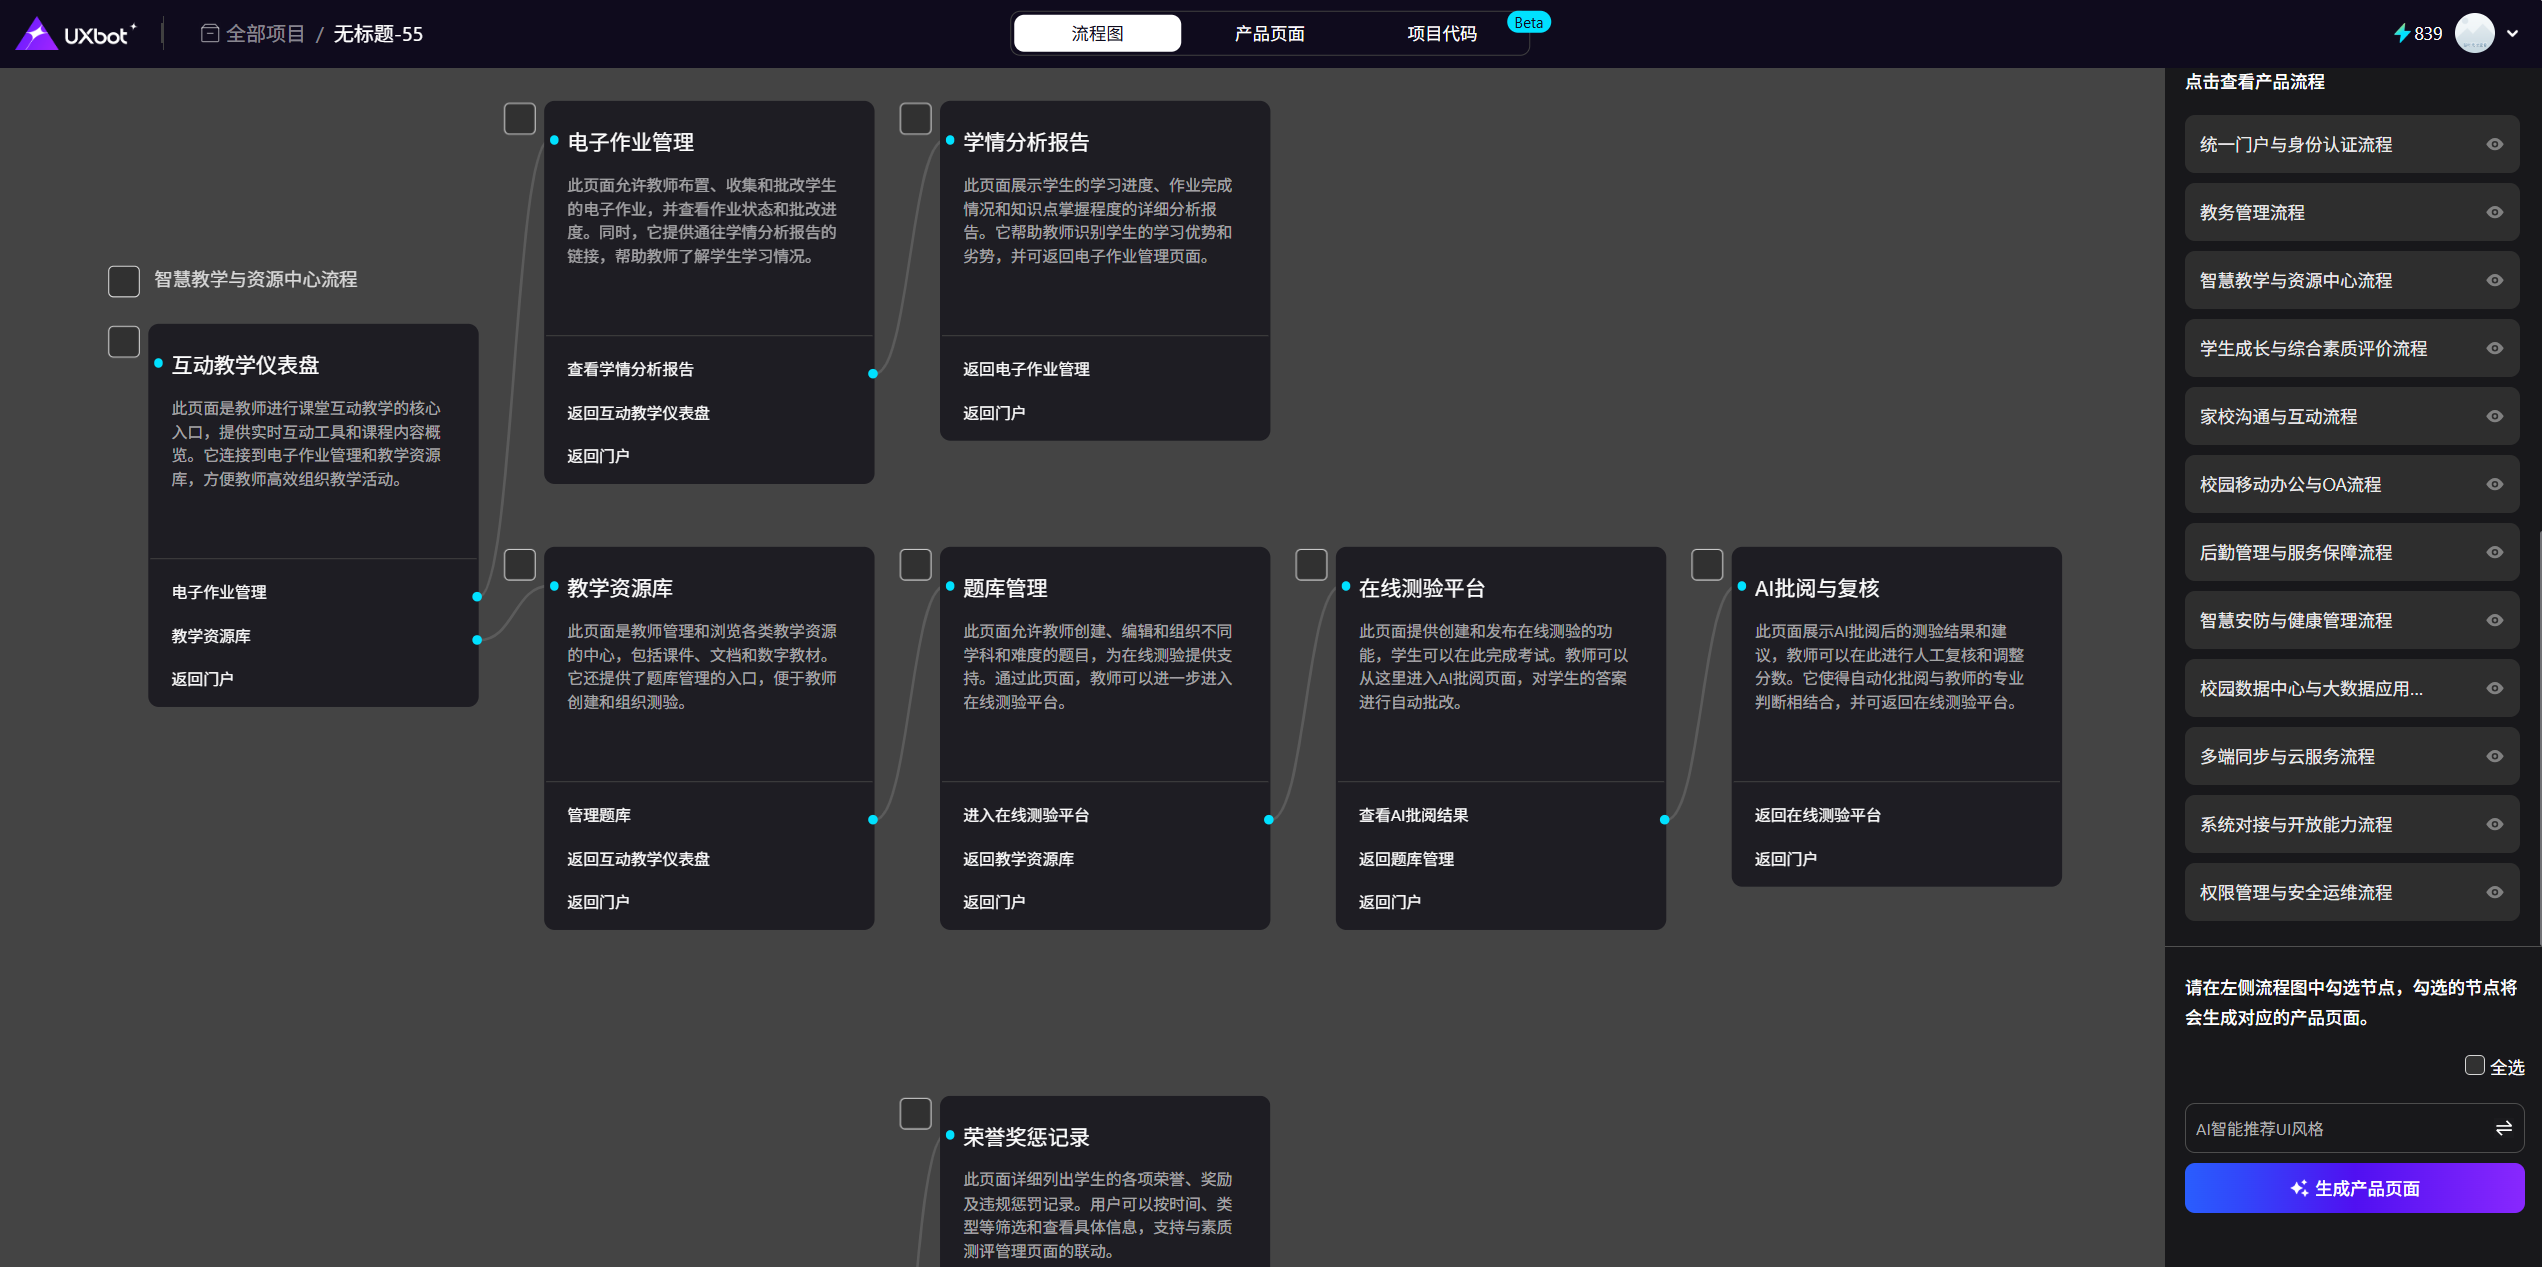Click the 839 credits count
2542x1267 pixels.
pos(2427,34)
